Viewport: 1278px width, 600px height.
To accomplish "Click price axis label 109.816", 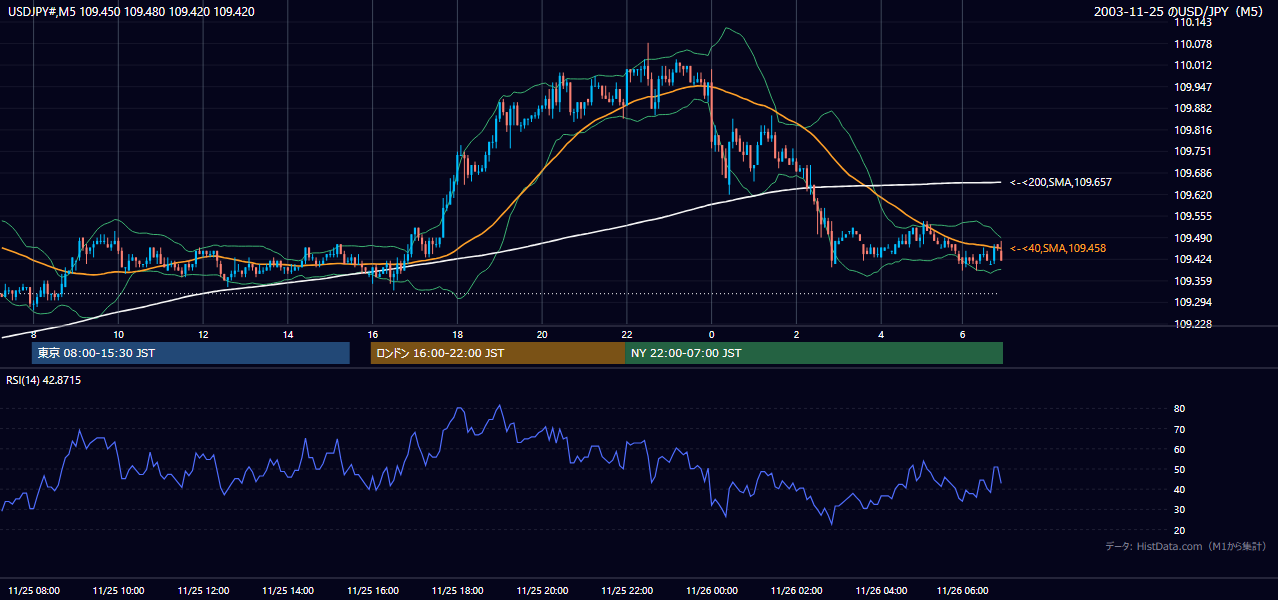I will 1192,130.
